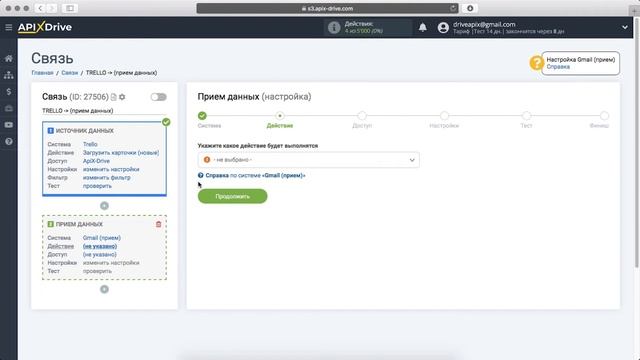Open the dollar billing icon in the sidebar
Screen dimensions: 640x360
coord(9,92)
